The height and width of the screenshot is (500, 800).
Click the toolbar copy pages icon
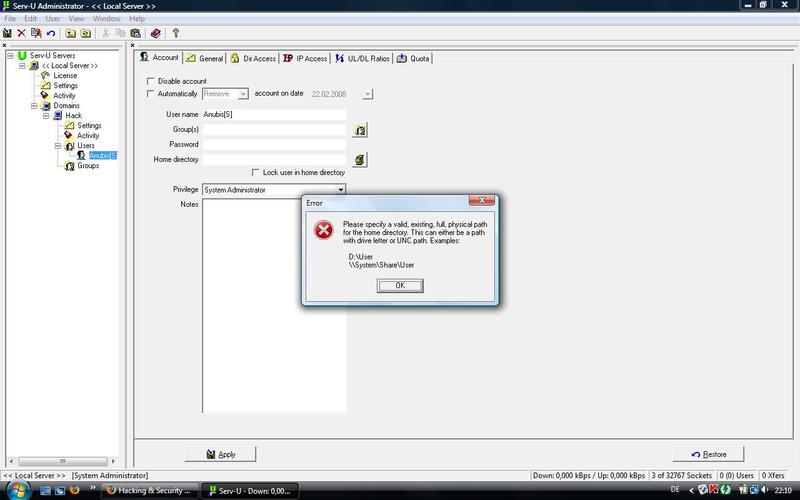pyautogui.click(x=120, y=33)
